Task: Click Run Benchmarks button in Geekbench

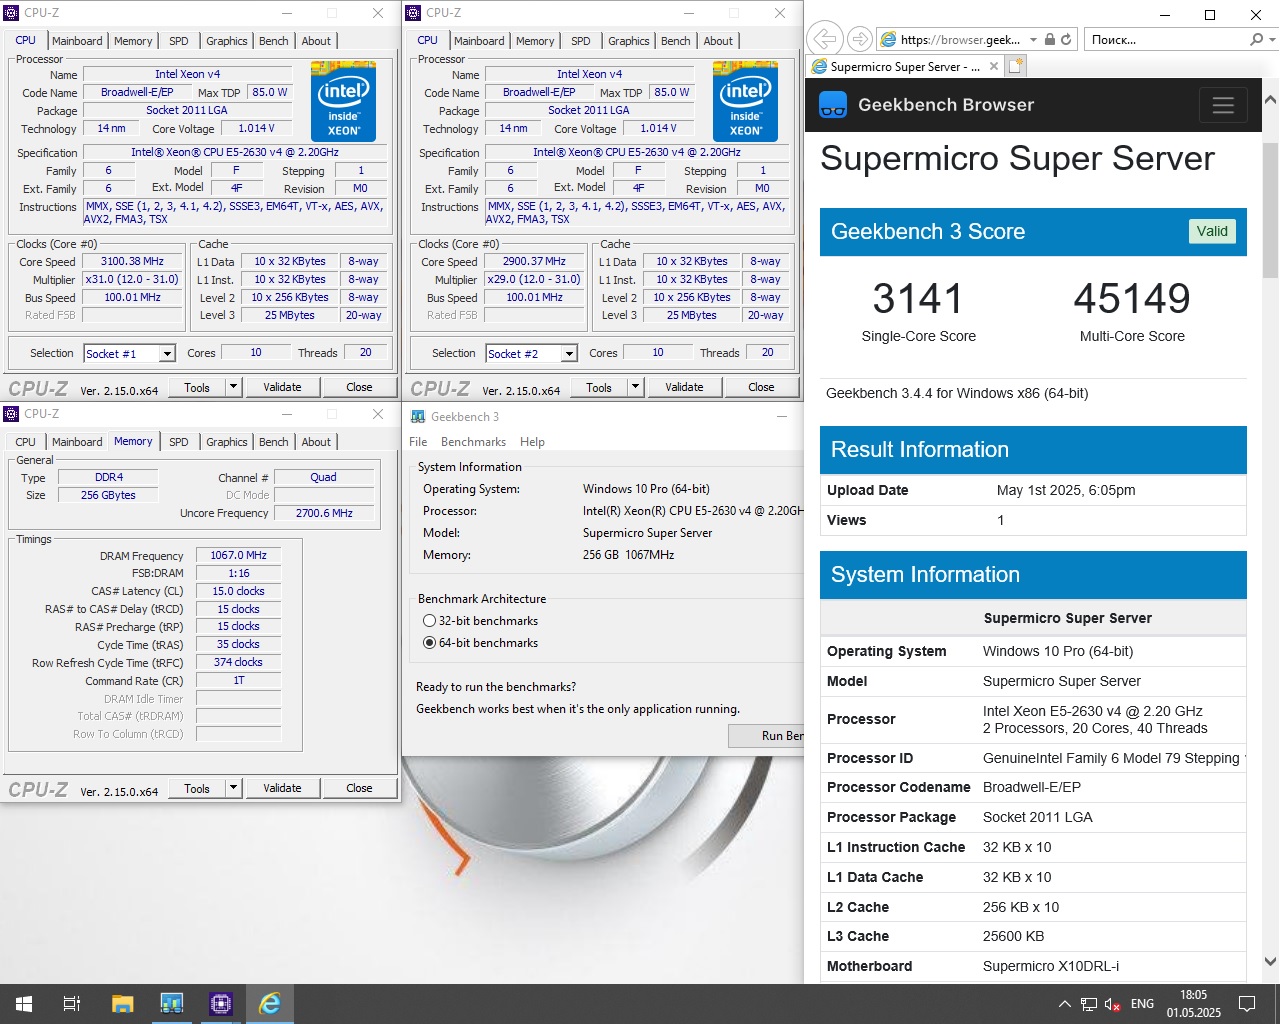Action: pos(766,736)
